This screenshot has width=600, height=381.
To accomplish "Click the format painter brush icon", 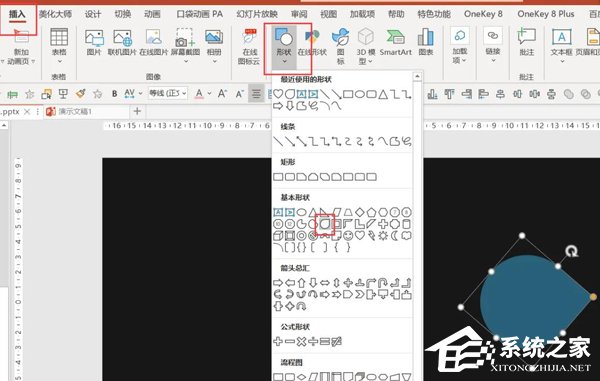I will click(81, 93).
